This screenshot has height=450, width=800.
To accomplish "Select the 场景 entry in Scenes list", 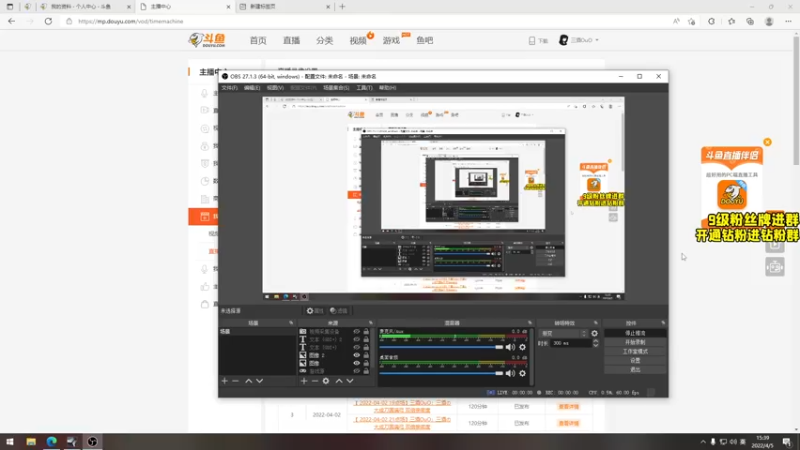I will coord(257,332).
